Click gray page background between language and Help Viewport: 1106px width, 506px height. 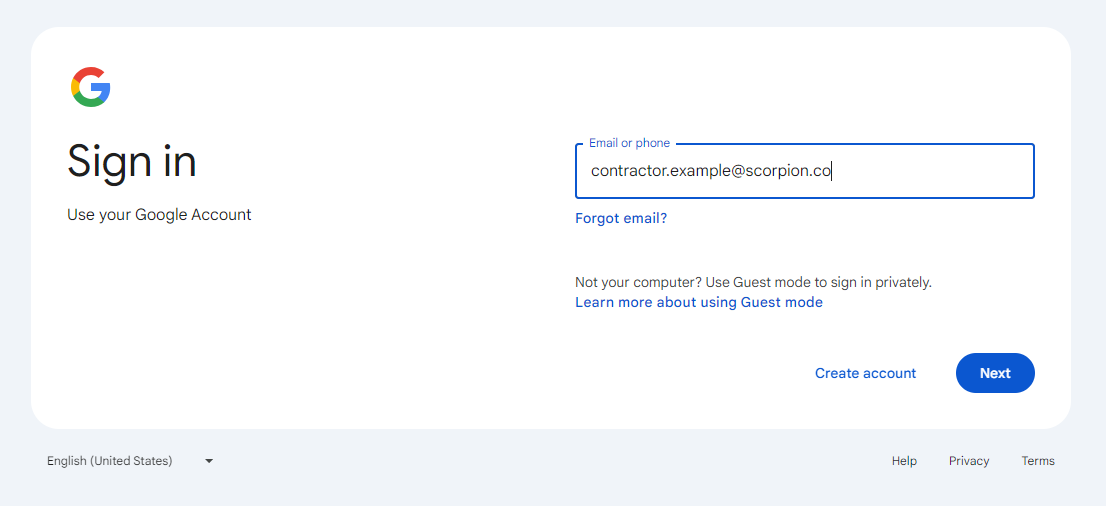tap(550, 461)
